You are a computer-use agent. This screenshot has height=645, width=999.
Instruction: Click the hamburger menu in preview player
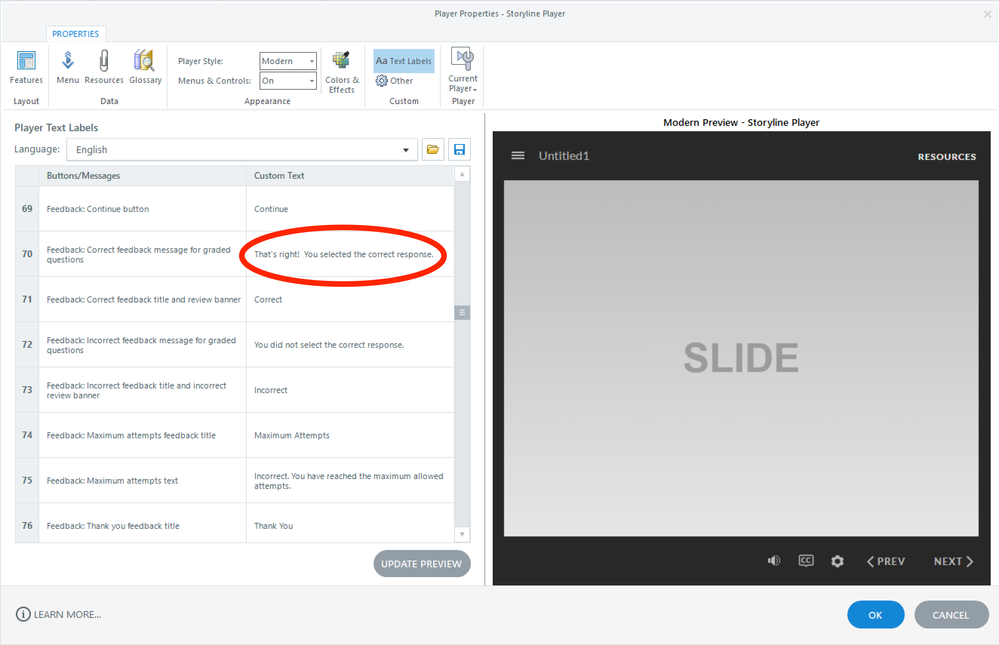pyautogui.click(x=518, y=156)
